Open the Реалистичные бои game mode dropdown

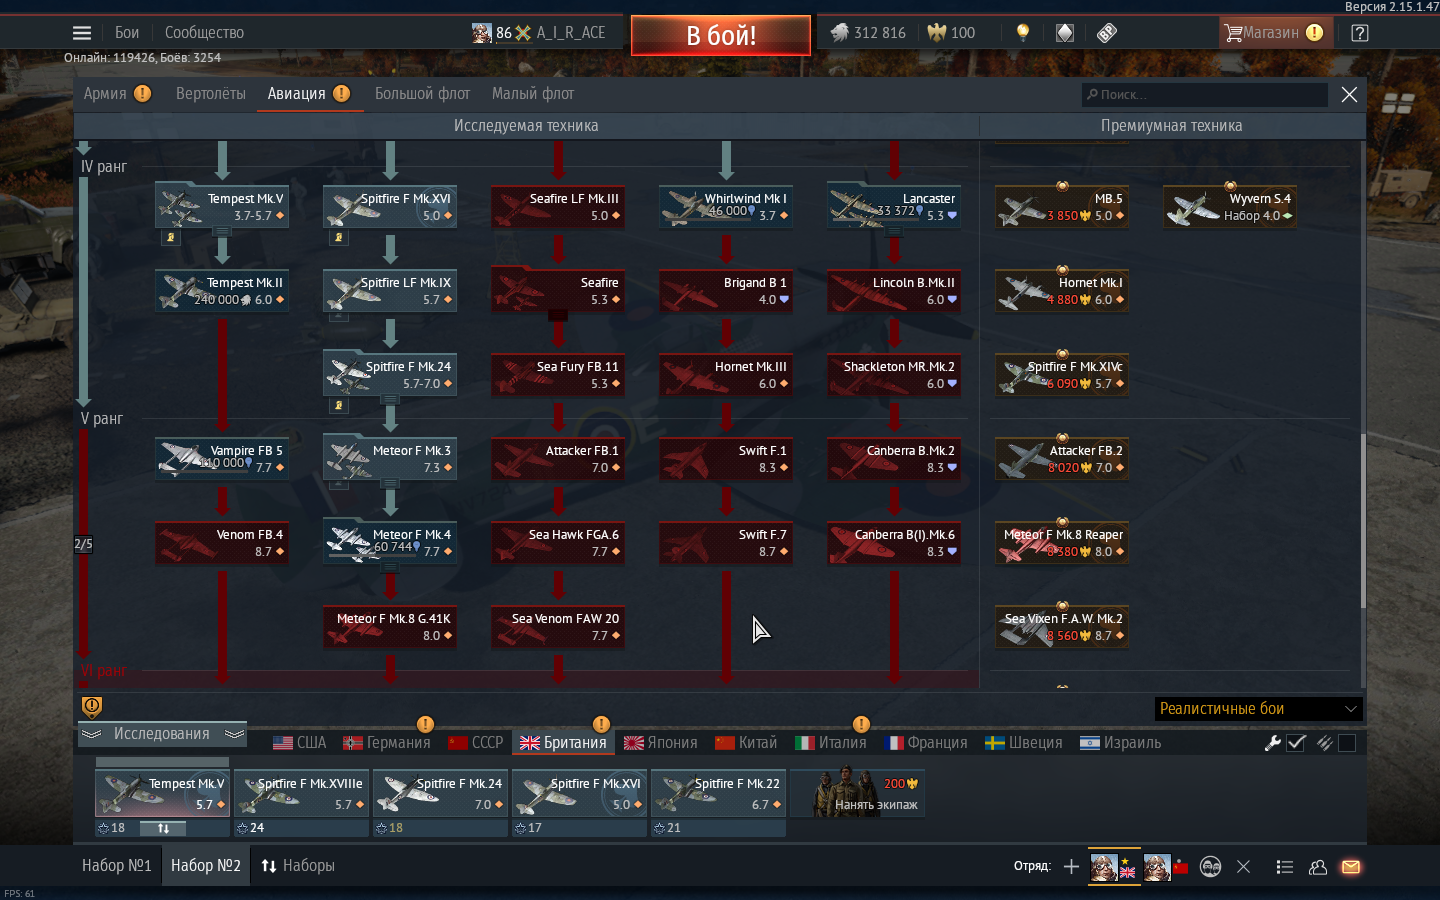click(1258, 709)
